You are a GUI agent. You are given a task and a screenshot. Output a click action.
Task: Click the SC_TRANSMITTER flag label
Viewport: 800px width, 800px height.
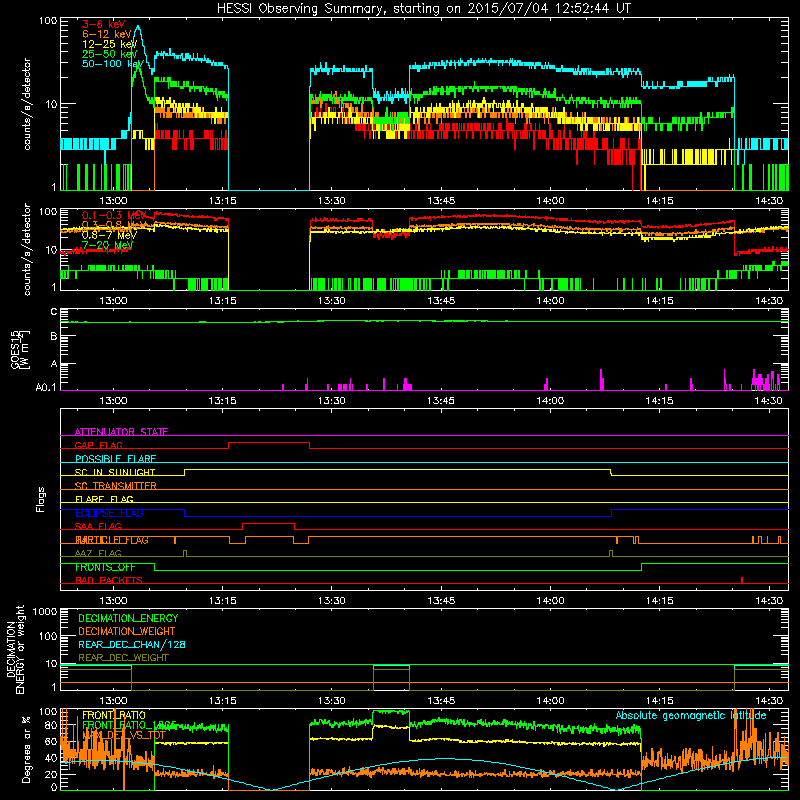pos(115,485)
